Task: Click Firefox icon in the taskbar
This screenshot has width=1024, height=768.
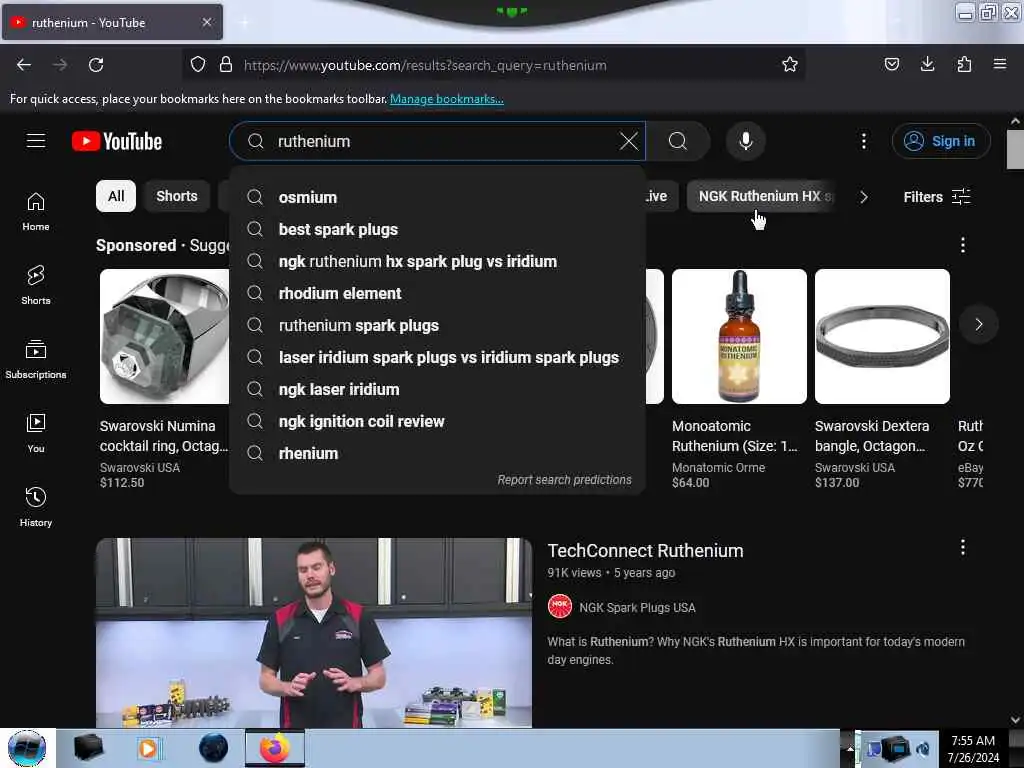Action: pos(275,748)
